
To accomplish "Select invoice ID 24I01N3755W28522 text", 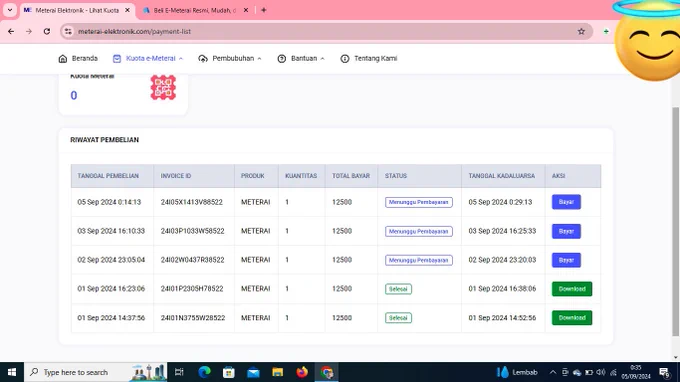I will [193, 318].
